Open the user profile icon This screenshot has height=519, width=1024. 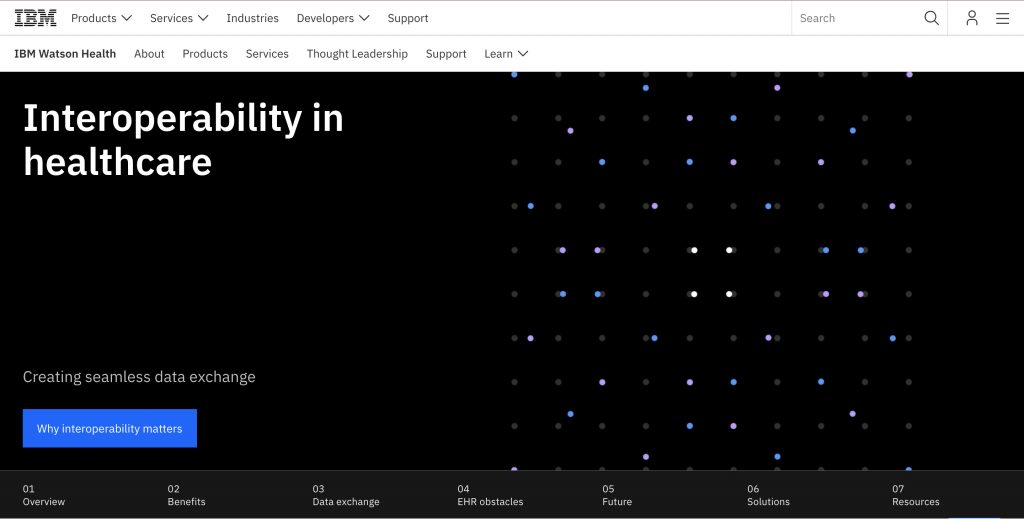[971, 18]
